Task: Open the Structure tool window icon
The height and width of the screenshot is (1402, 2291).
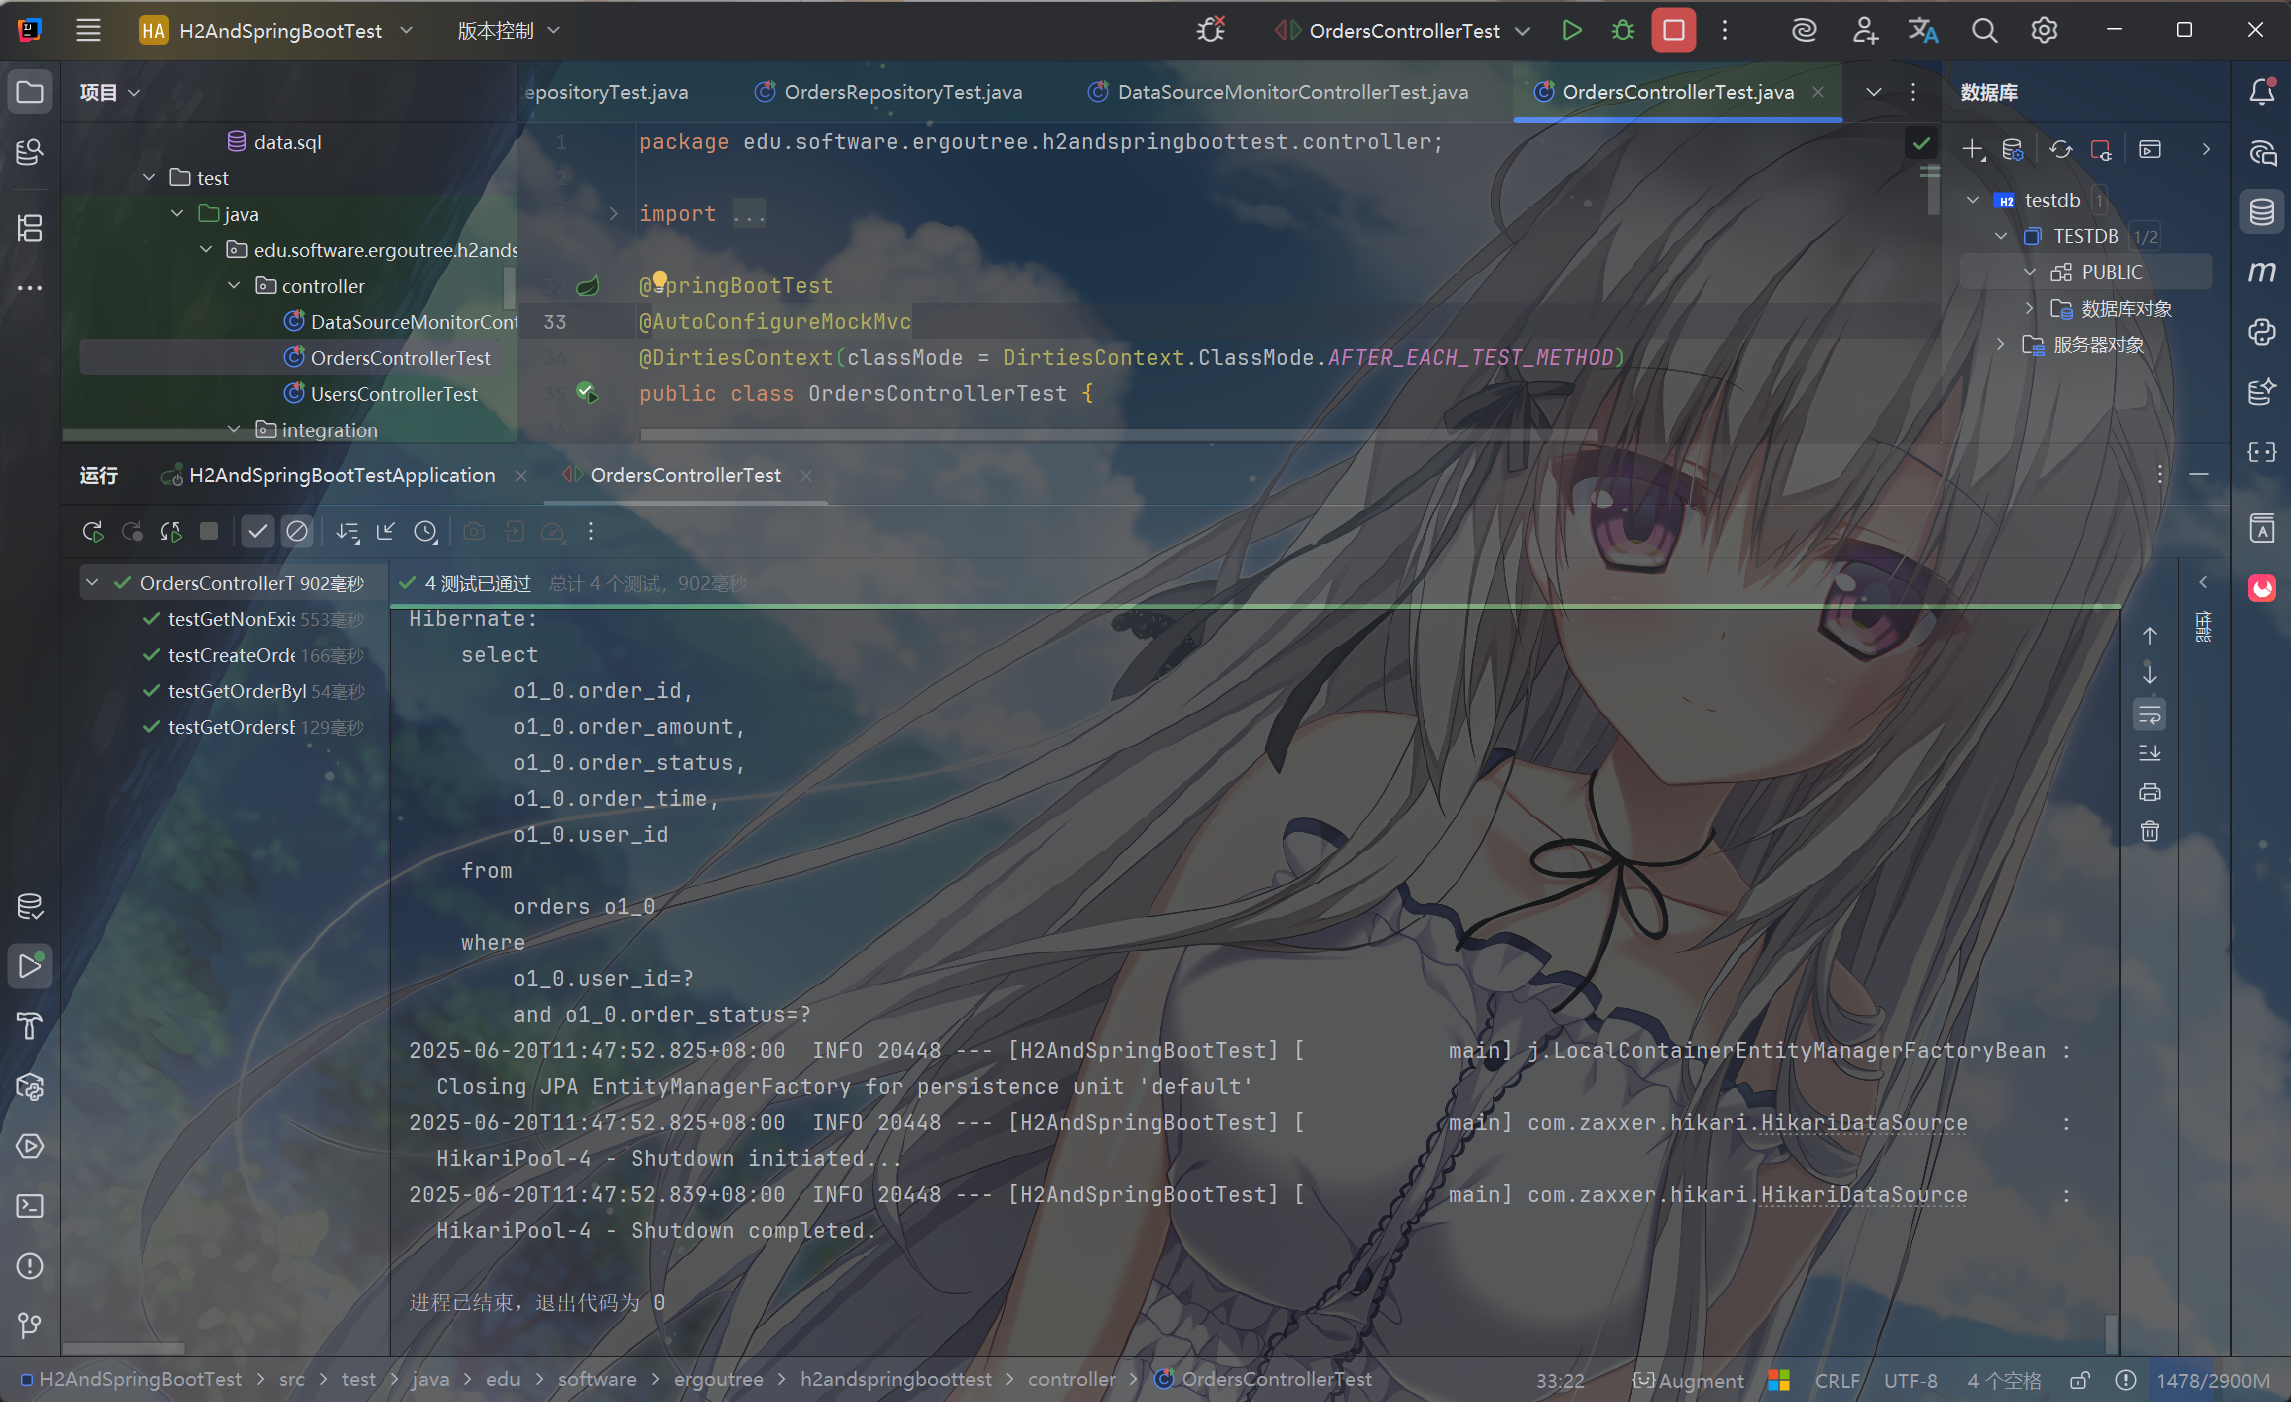Action: (30, 228)
